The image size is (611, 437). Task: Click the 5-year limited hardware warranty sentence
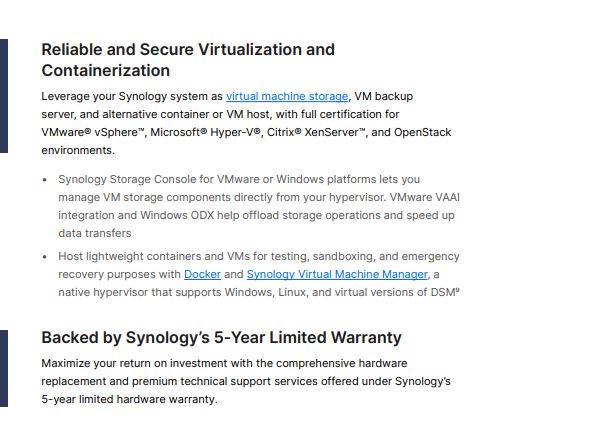(129, 400)
